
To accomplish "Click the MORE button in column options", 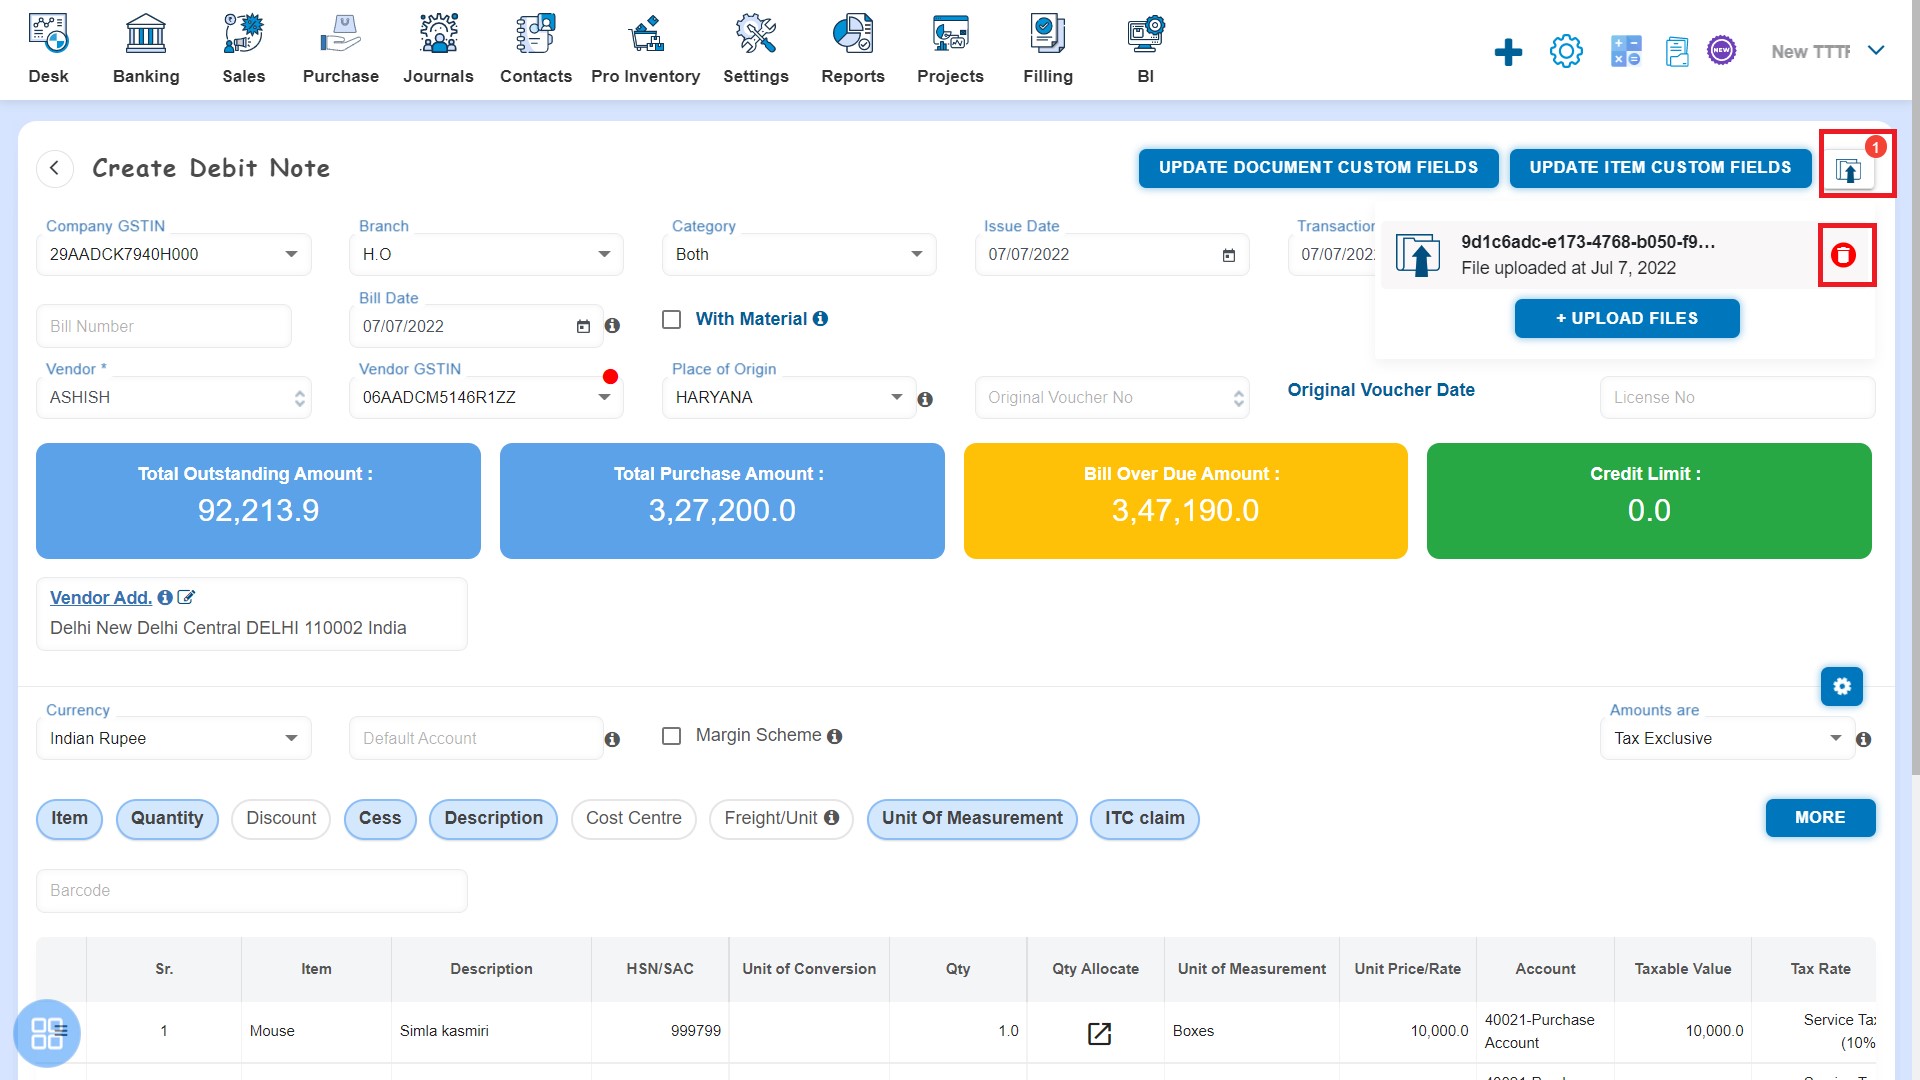I will point(1820,818).
